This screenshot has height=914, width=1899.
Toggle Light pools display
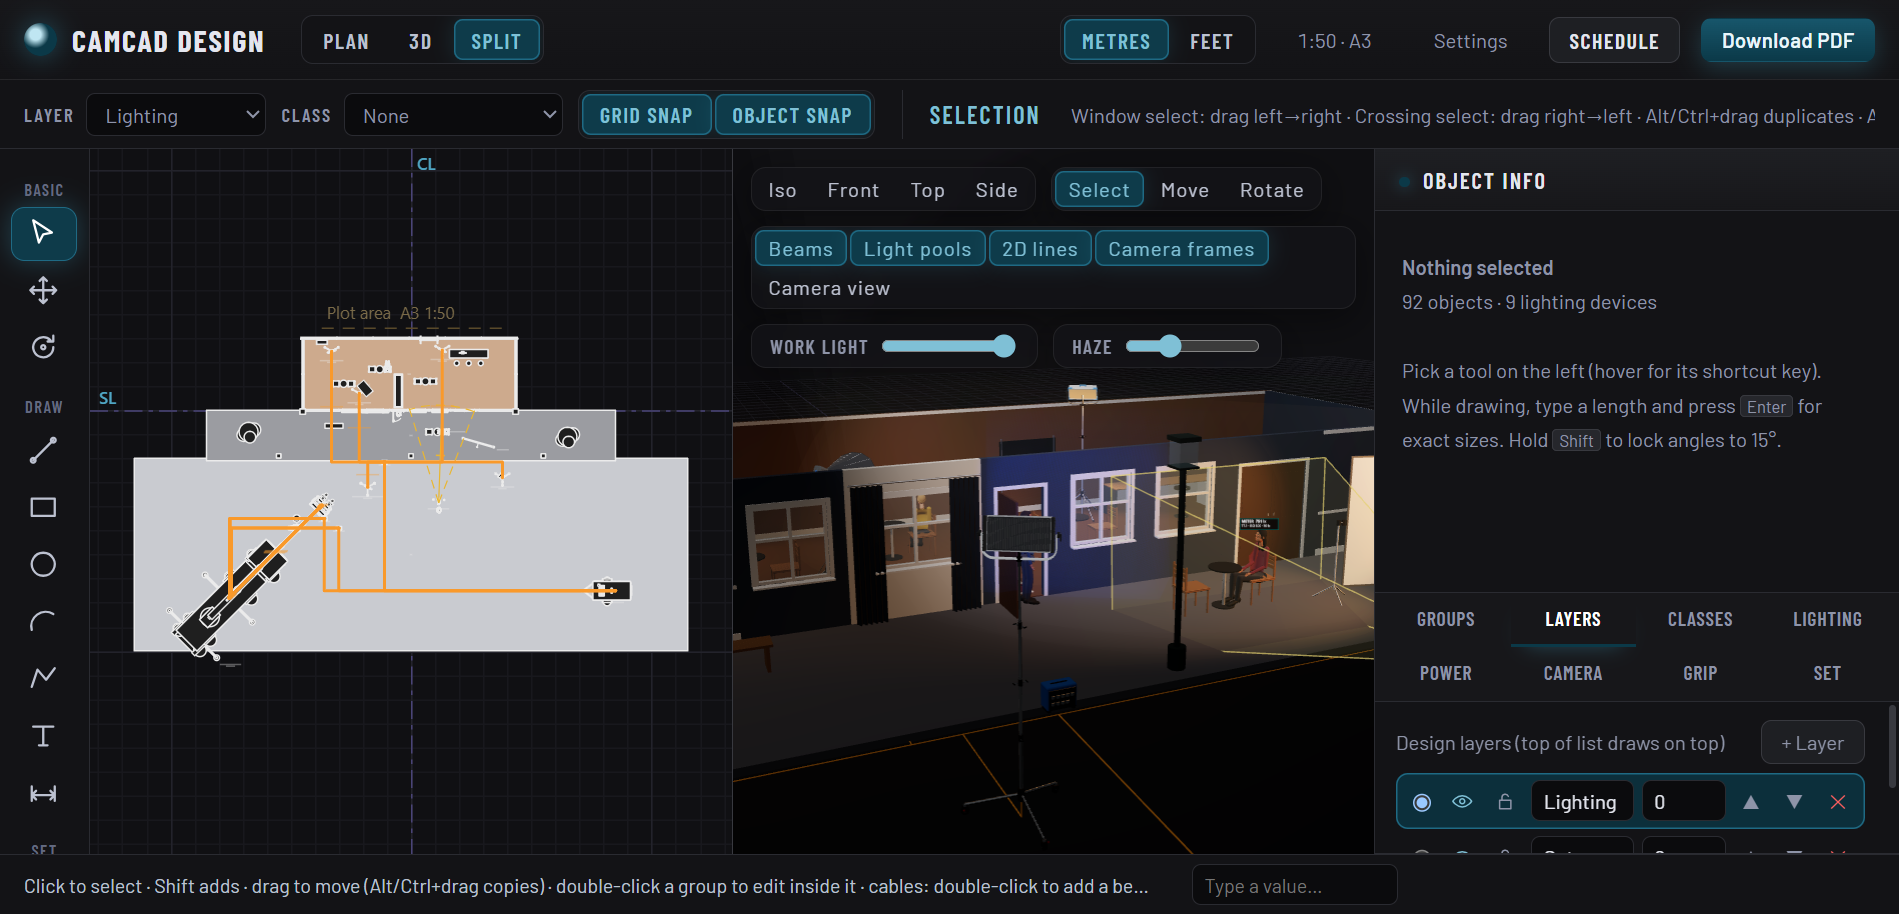[x=918, y=249]
